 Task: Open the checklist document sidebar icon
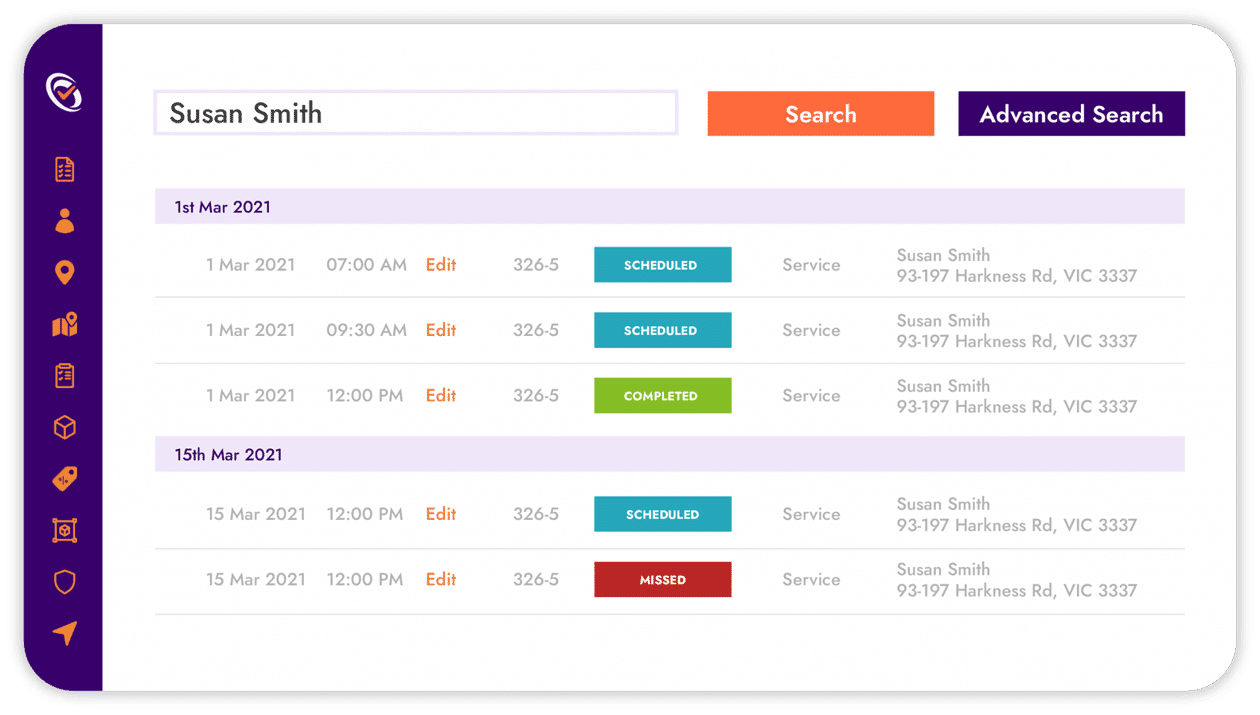pyautogui.click(x=65, y=169)
